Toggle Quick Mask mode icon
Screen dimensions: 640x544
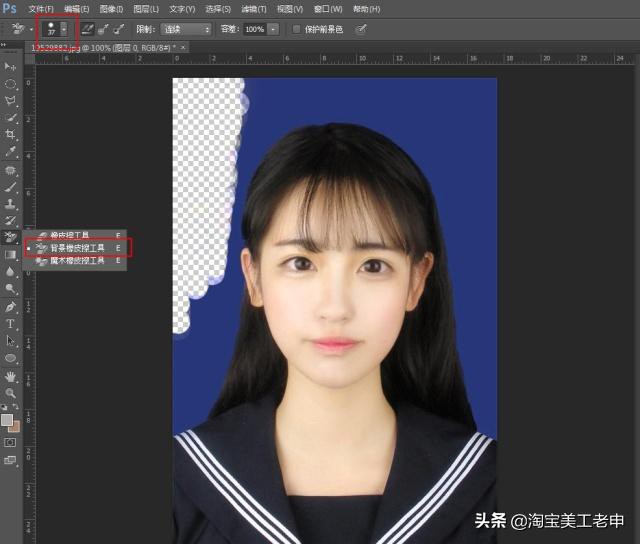[x=11, y=442]
